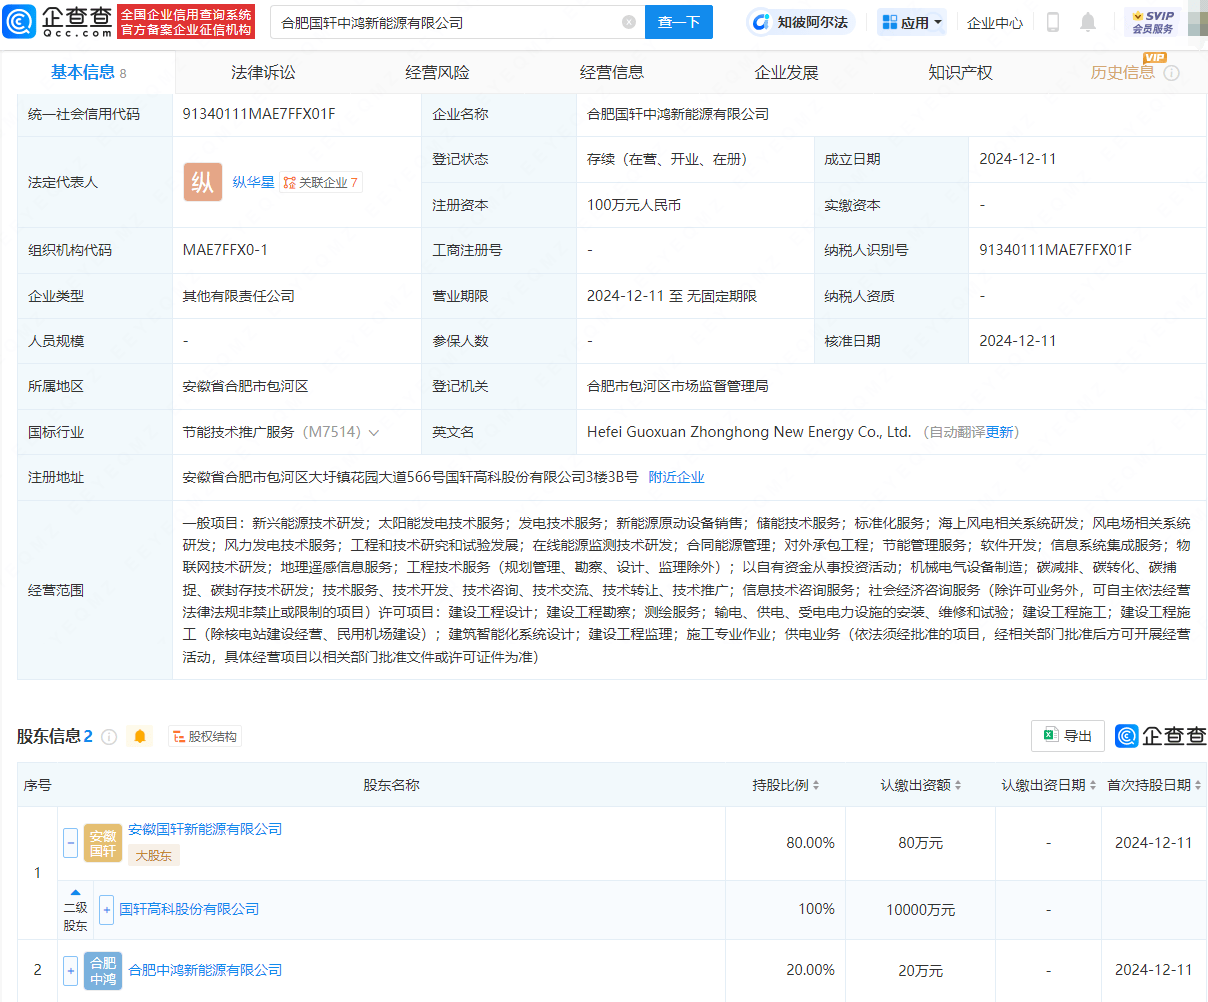Open the 纵 avatar of the legal representative
Screen dimensions: 1208x1002
tap(203, 182)
